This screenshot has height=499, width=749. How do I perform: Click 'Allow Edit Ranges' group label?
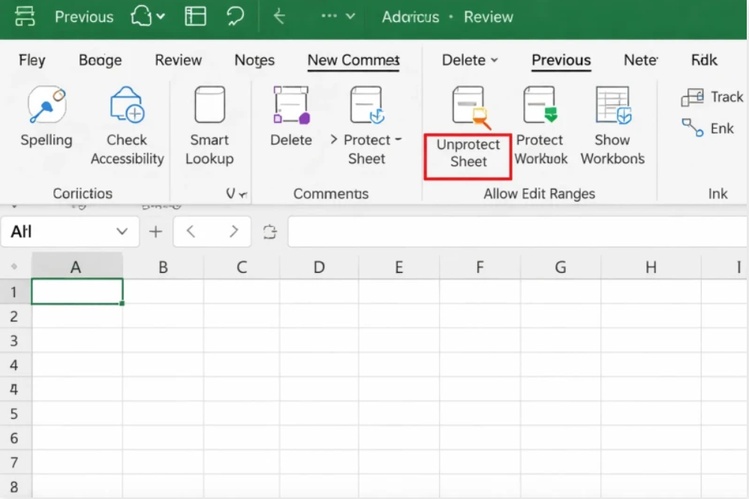[539, 193]
